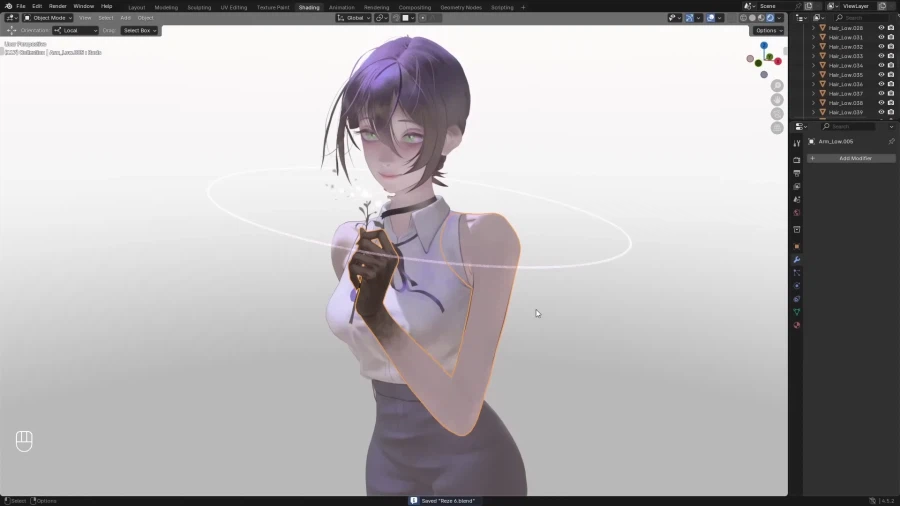
Task: Toggle viewport gizmos display
Action: (x=690, y=18)
